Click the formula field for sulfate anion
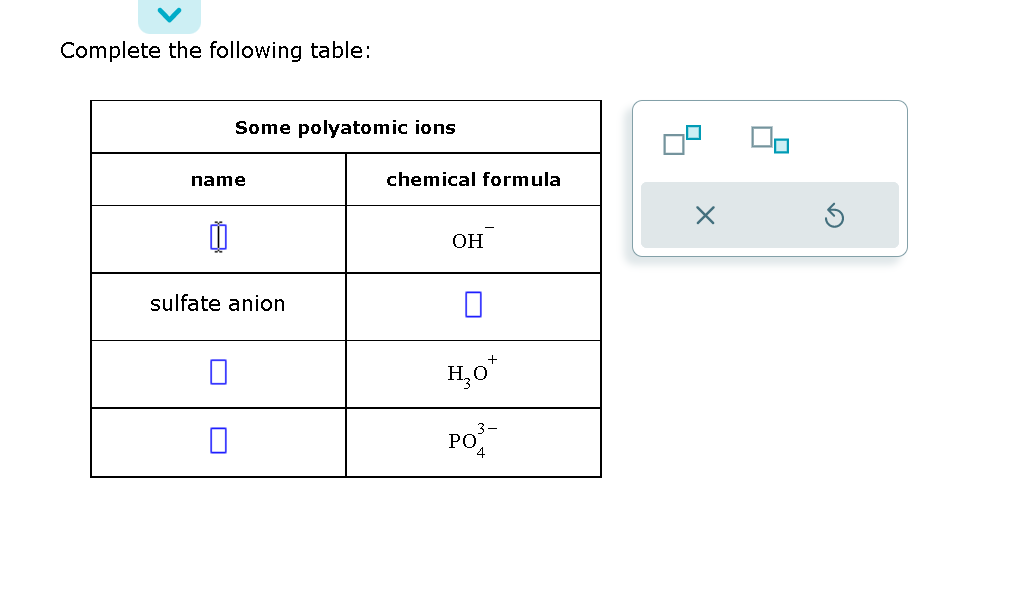 (x=472, y=305)
